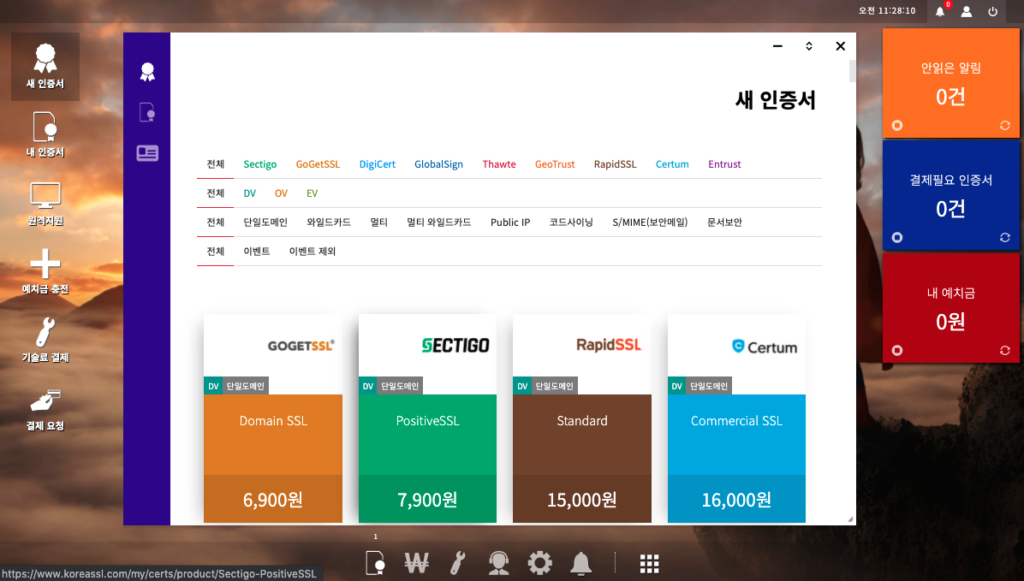Viewport: 1024px width, 581px height.
Task: Open the certificate document icon in the bottom dock
Action: (x=375, y=563)
